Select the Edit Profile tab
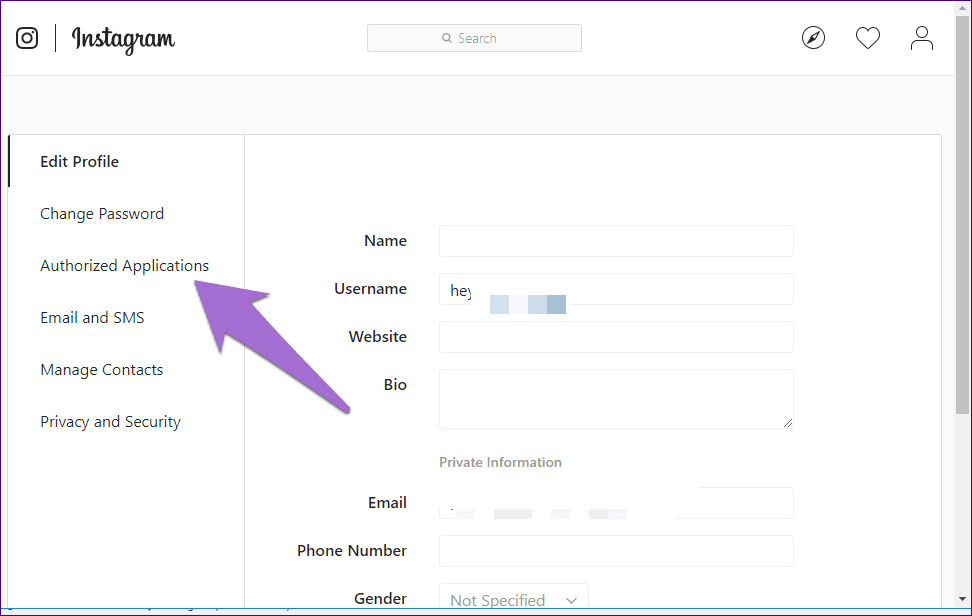Viewport: 972px width, 616px height. pos(79,161)
